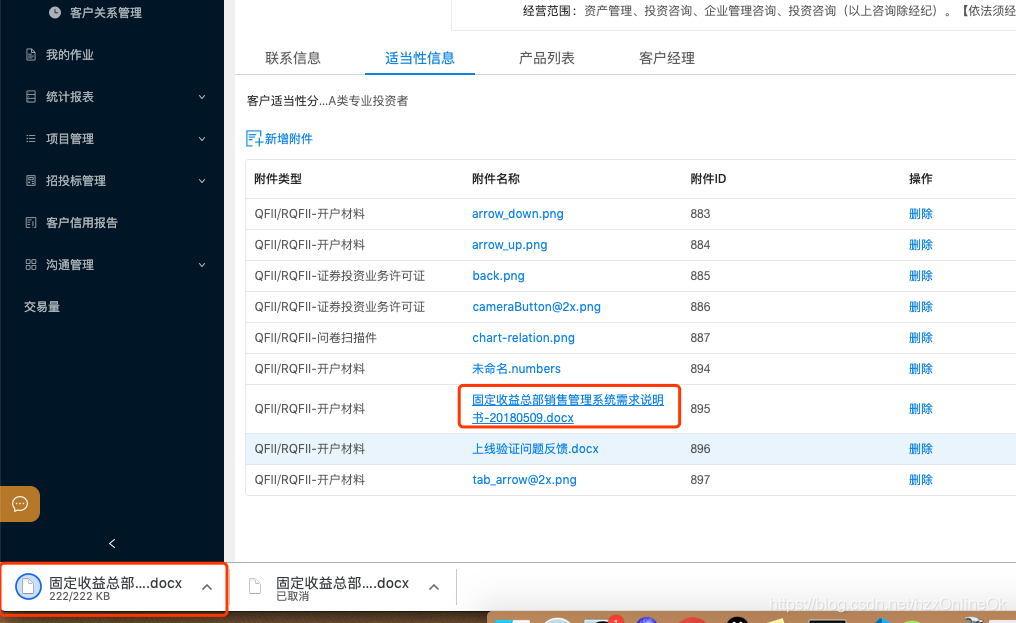
Task: Click the attachment ID 896 cell
Action: (x=700, y=449)
